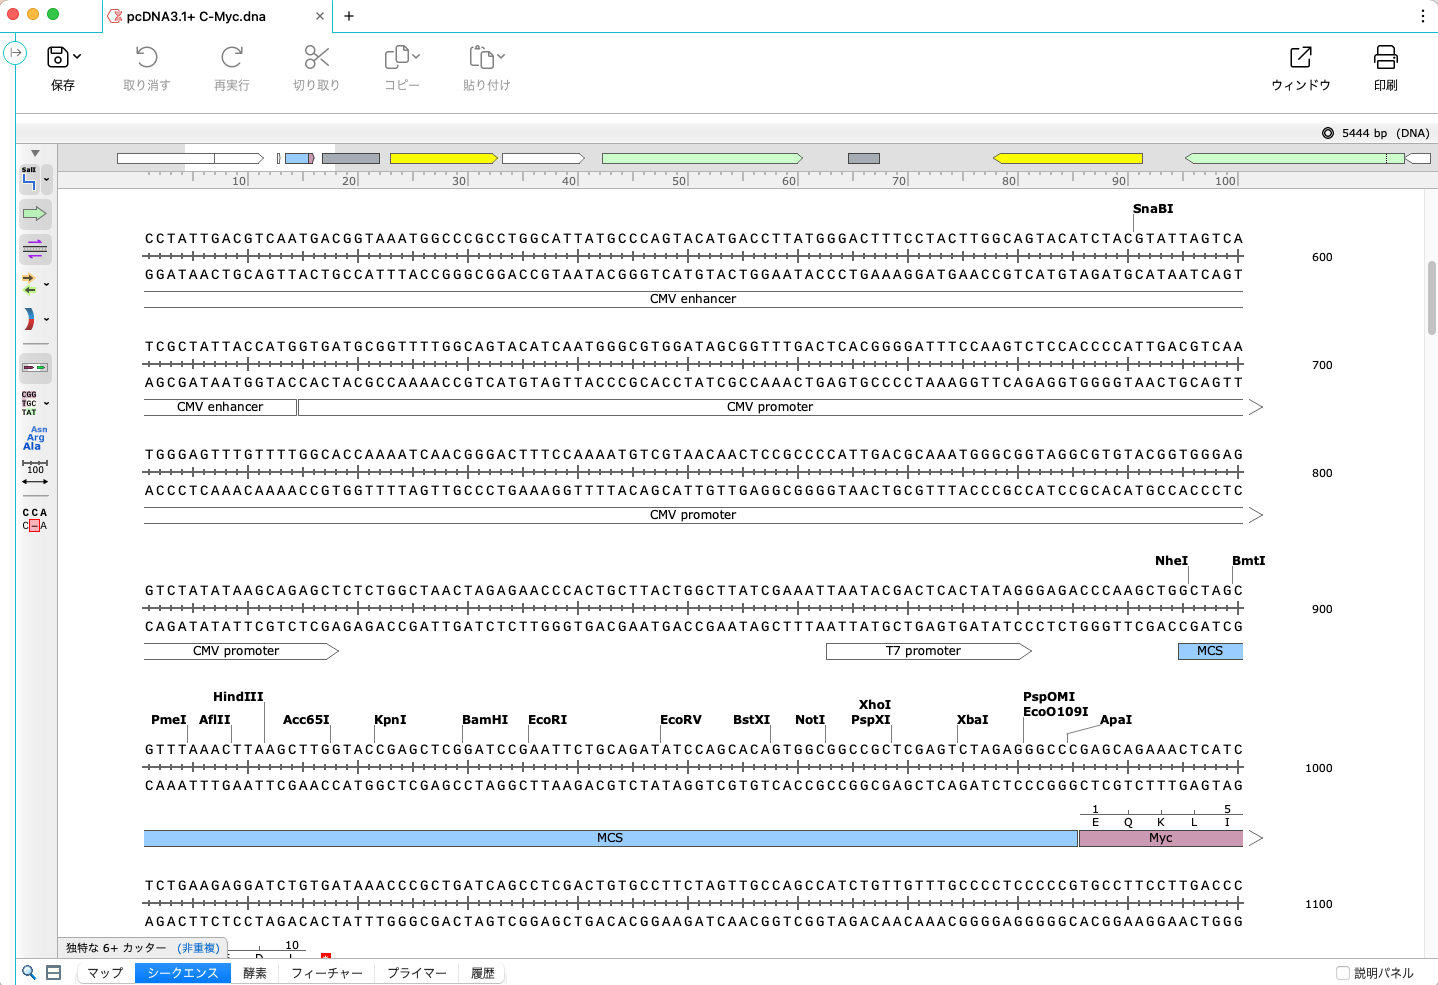
Task: Switch to the マップ tab
Action: coord(104,971)
